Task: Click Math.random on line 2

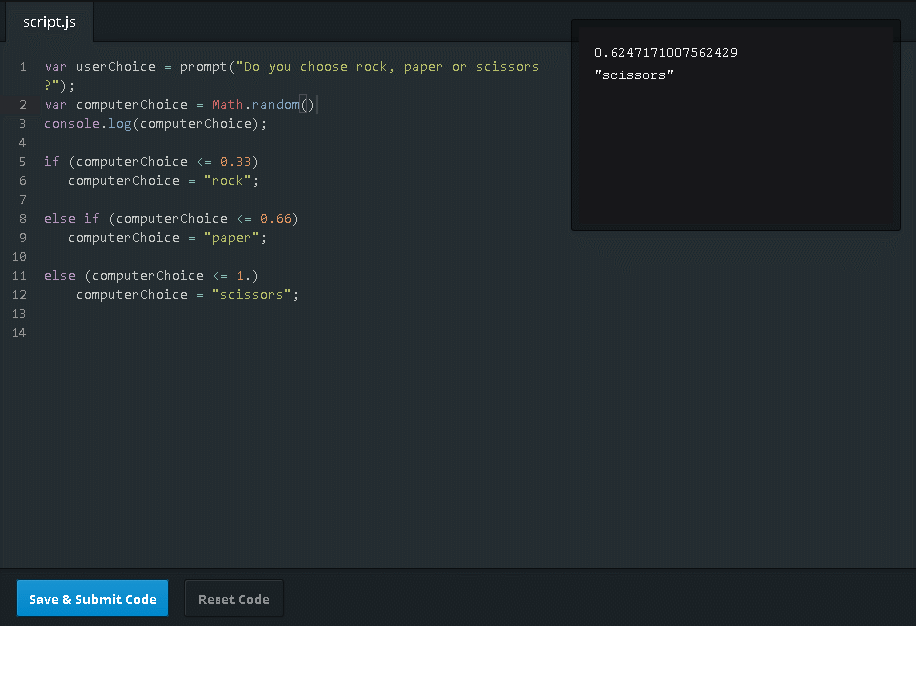Action: tap(256, 105)
